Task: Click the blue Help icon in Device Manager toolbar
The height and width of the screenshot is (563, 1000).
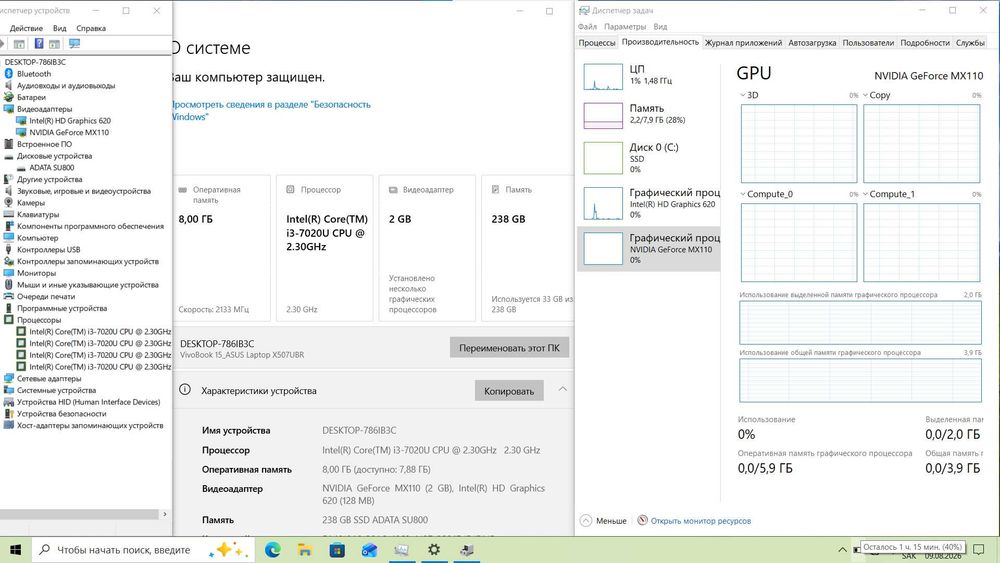Action: [39, 43]
